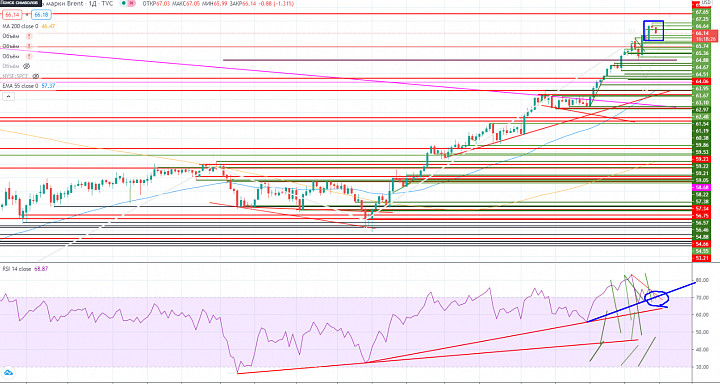
Task: Click the 66.64 price label
Action: click(x=701, y=26)
